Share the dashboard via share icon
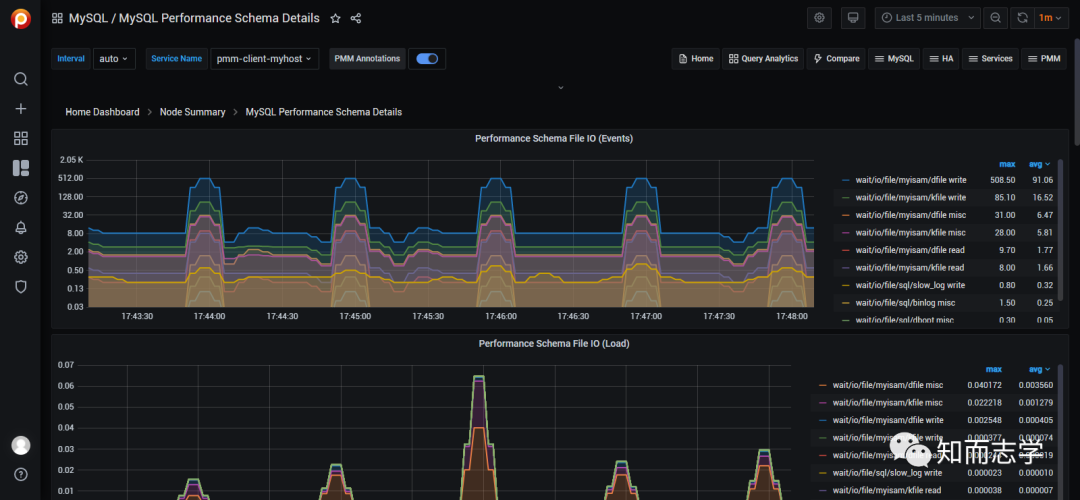 point(356,19)
